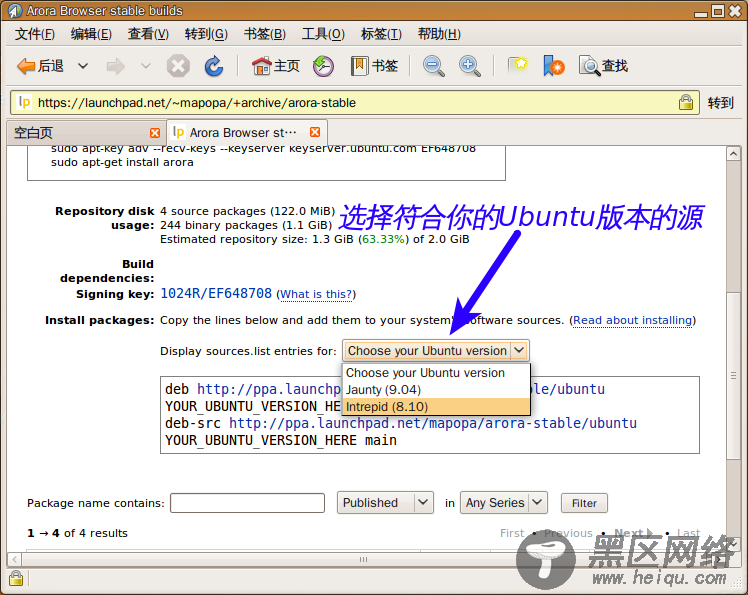Open the browsing history clock icon
This screenshot has width=748, height=595.
click(x=323, y=66)
